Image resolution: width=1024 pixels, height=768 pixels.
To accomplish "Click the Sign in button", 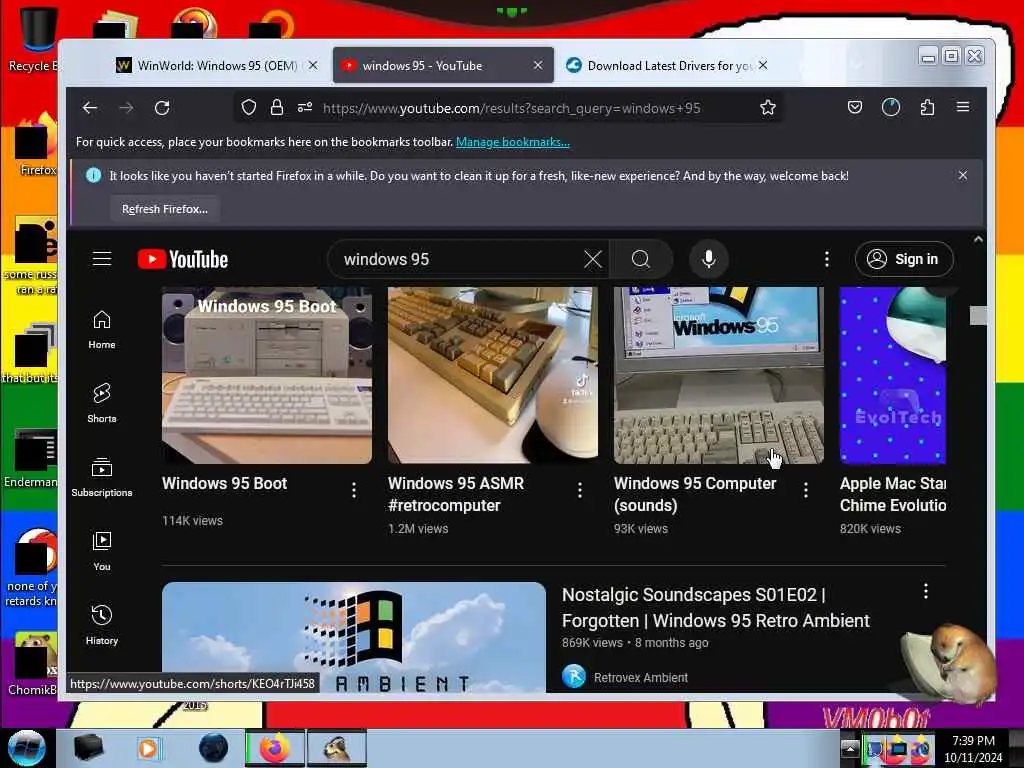I will click(x=904, y=259).
